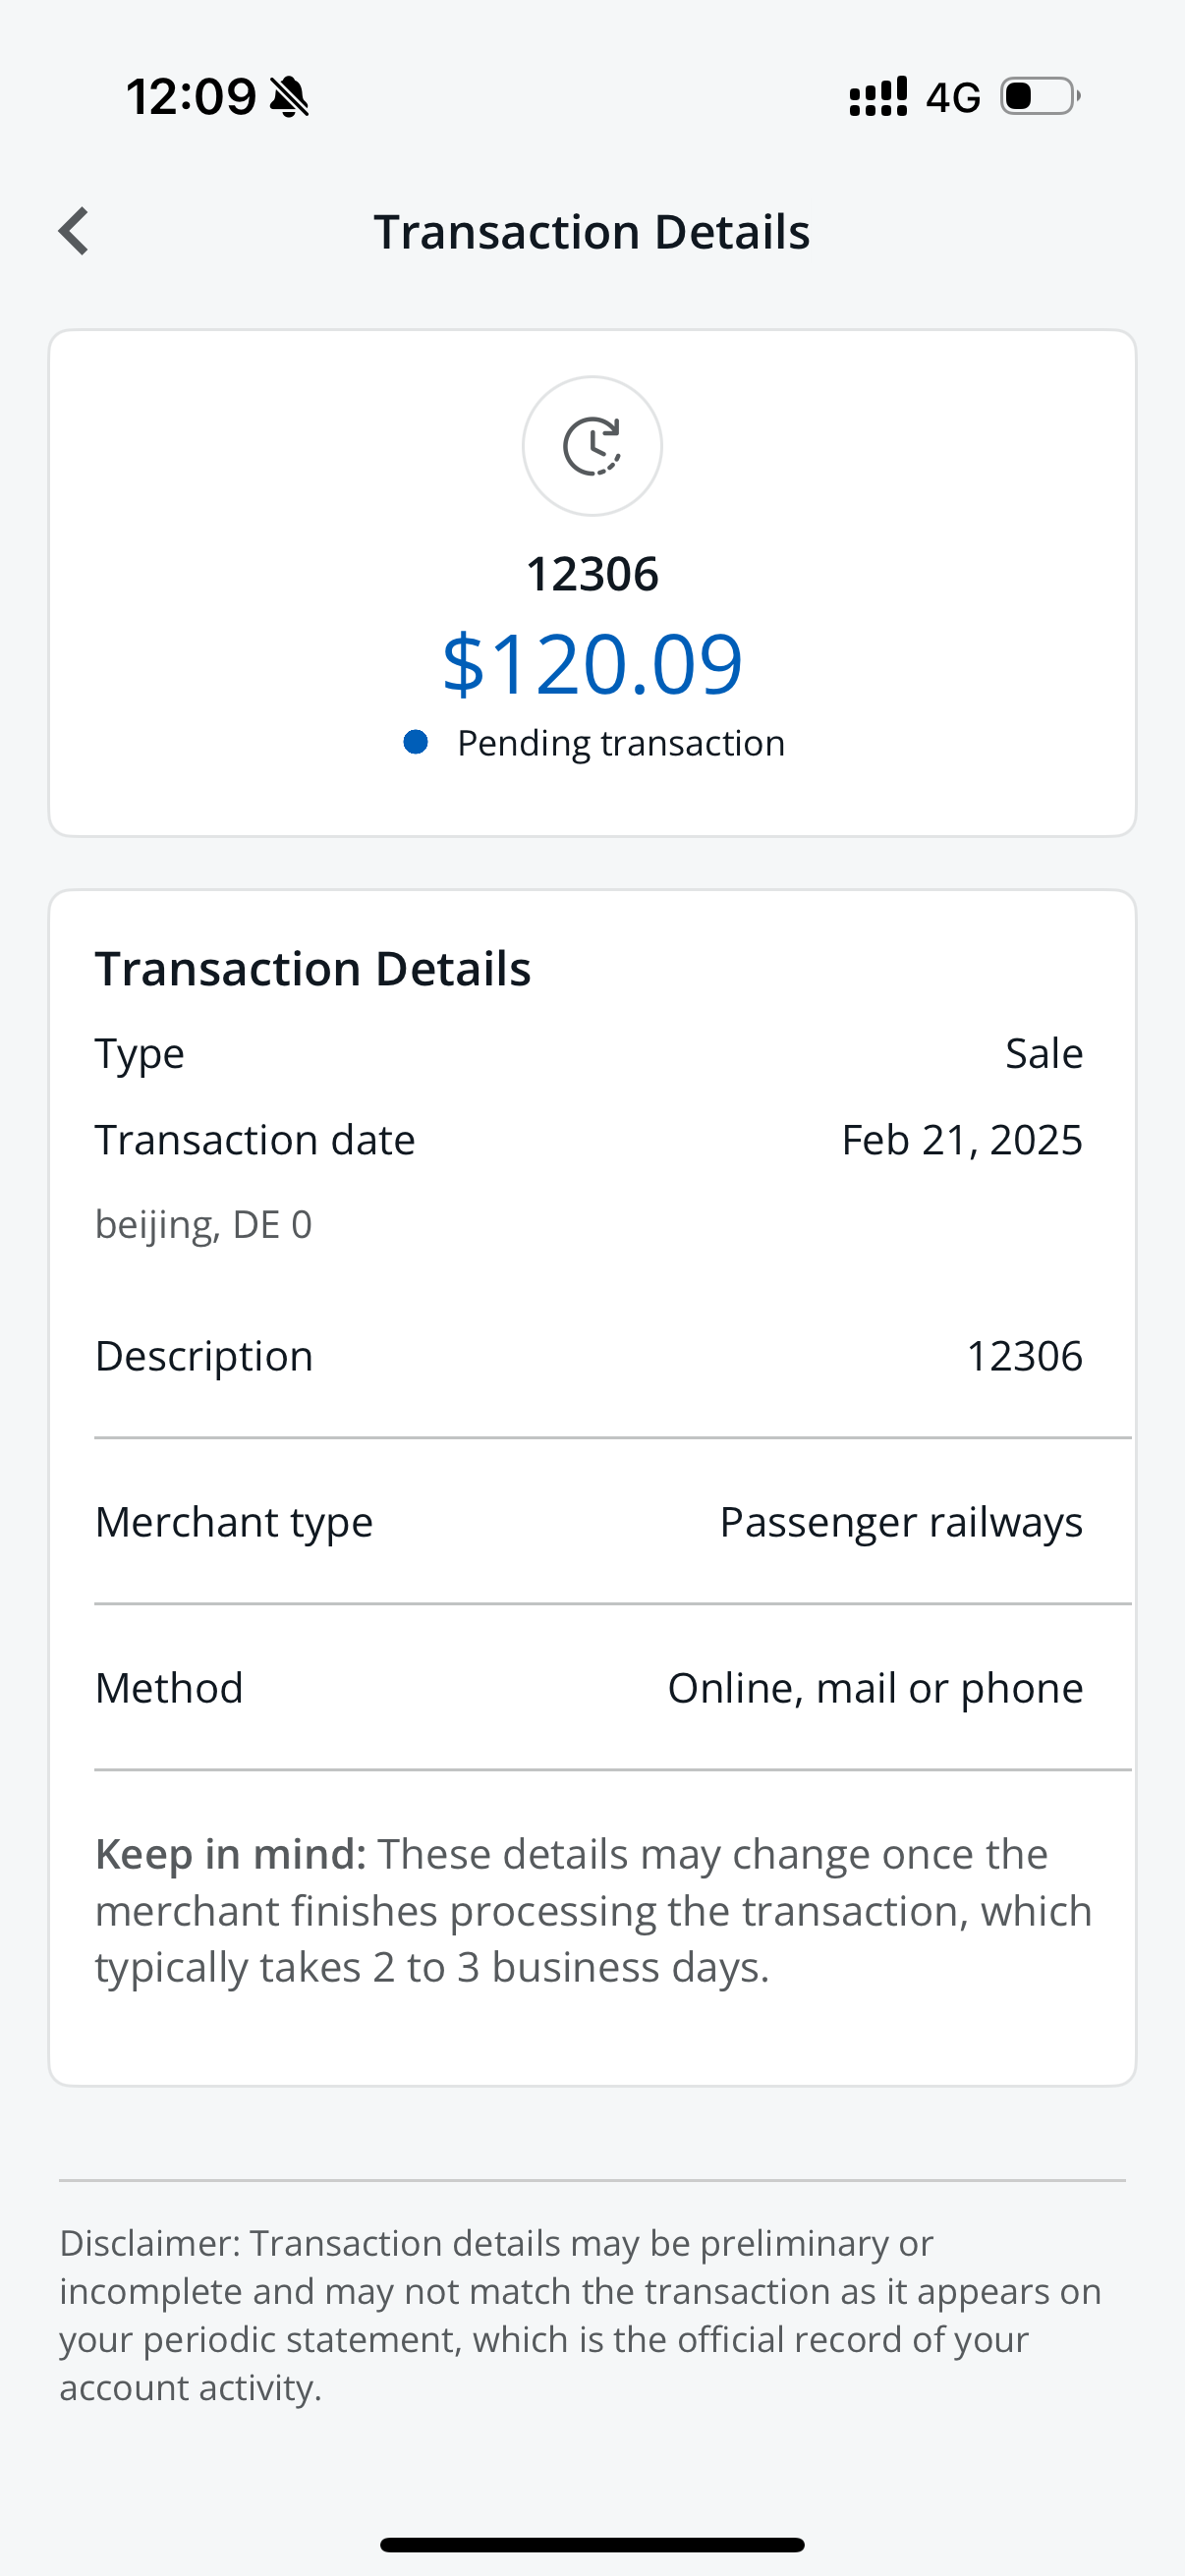The height and width of the screenshot is (2576, 1185).
Task: Tap the Pending transaction label
Action: (620, 743)
